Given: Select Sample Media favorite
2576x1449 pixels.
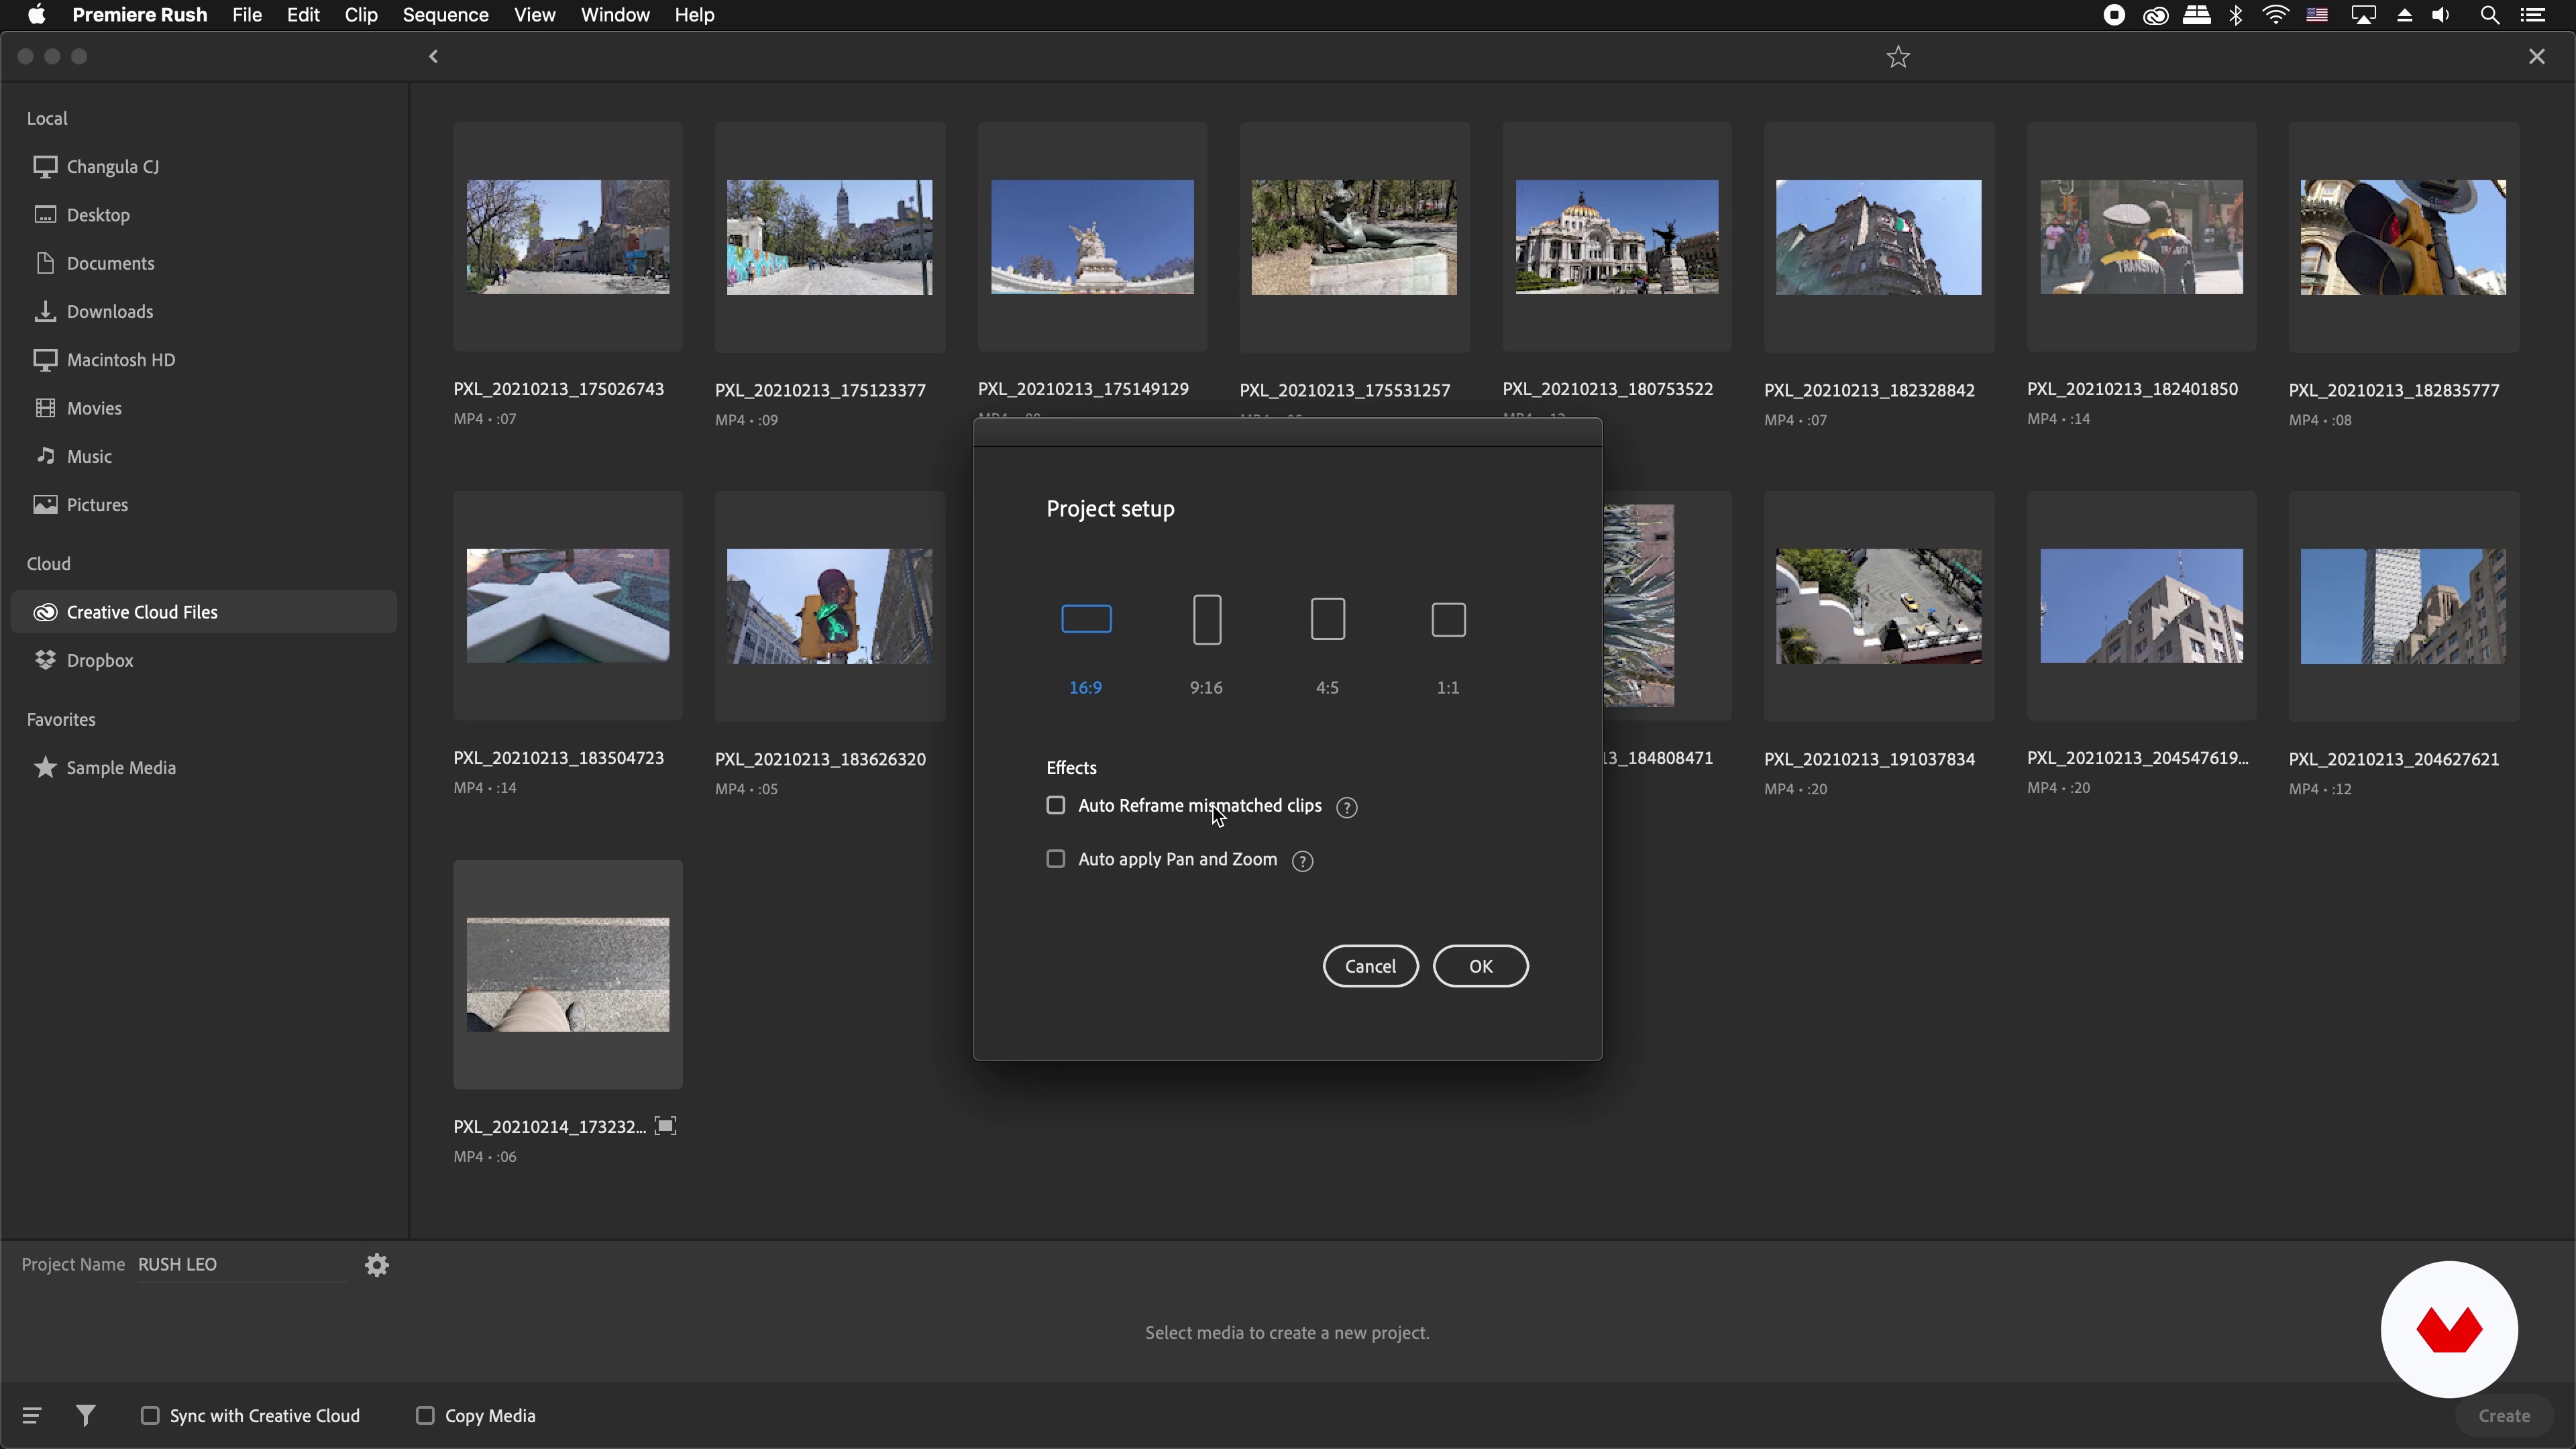Looking at the screenshot, I should pos(204,768).
